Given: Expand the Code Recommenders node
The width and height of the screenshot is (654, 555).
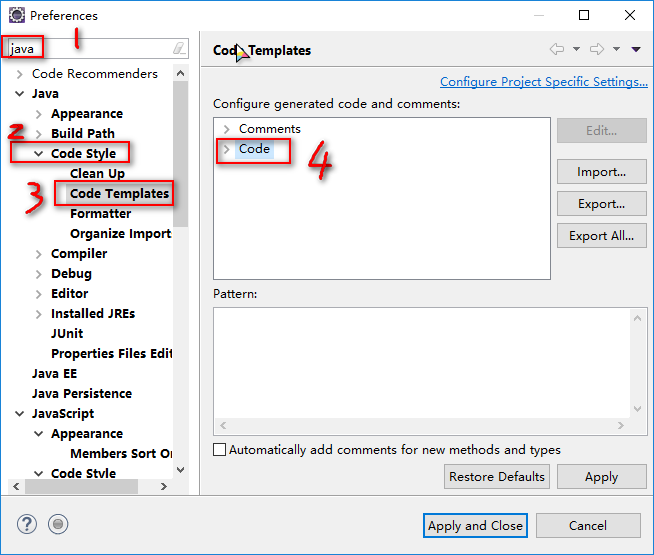Looking at the screenshot, I should [x=19, y=74].
